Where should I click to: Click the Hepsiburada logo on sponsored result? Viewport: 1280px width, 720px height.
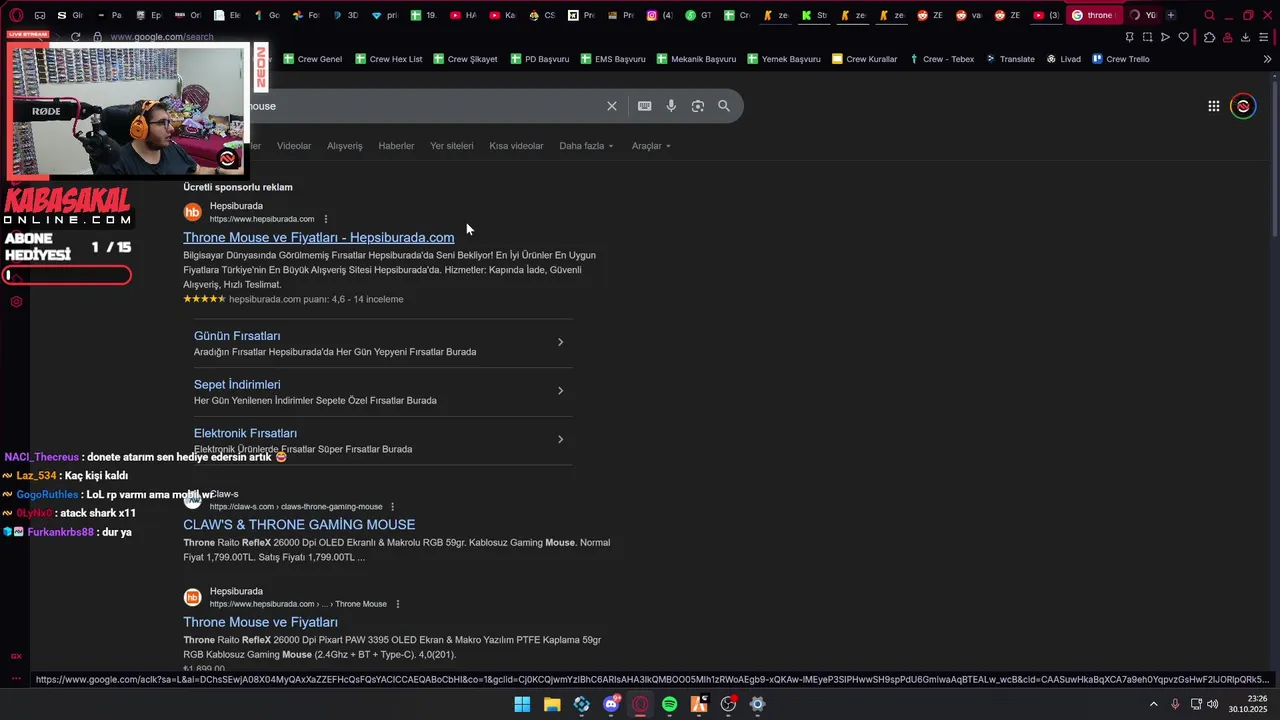tap(192, 212)
